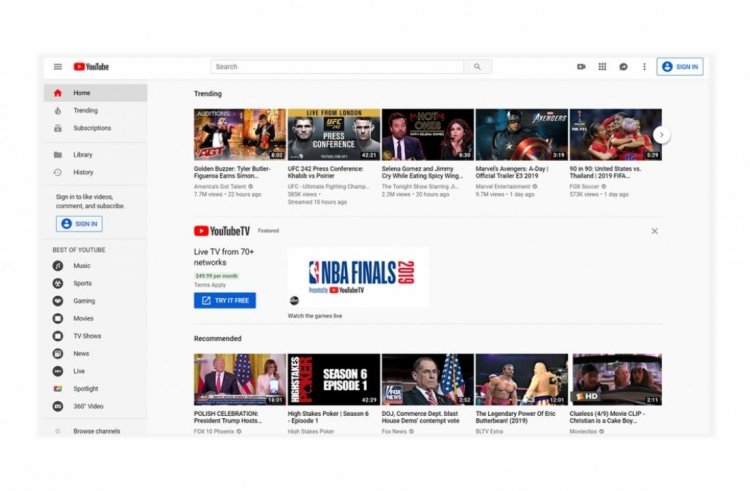Open the messages chat bubble icon
Image resolution: width=750 pixels, height=491 pixels.
coord(623,66)
